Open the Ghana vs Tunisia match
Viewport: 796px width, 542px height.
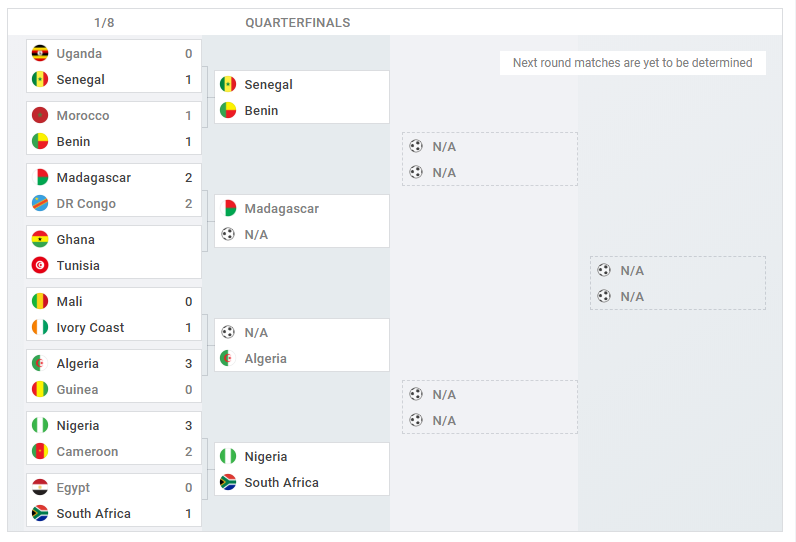pyautogui.click(x=114, y=252)
